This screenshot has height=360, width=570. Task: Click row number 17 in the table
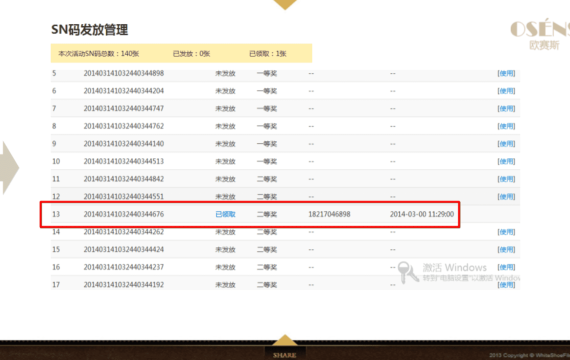56,285
